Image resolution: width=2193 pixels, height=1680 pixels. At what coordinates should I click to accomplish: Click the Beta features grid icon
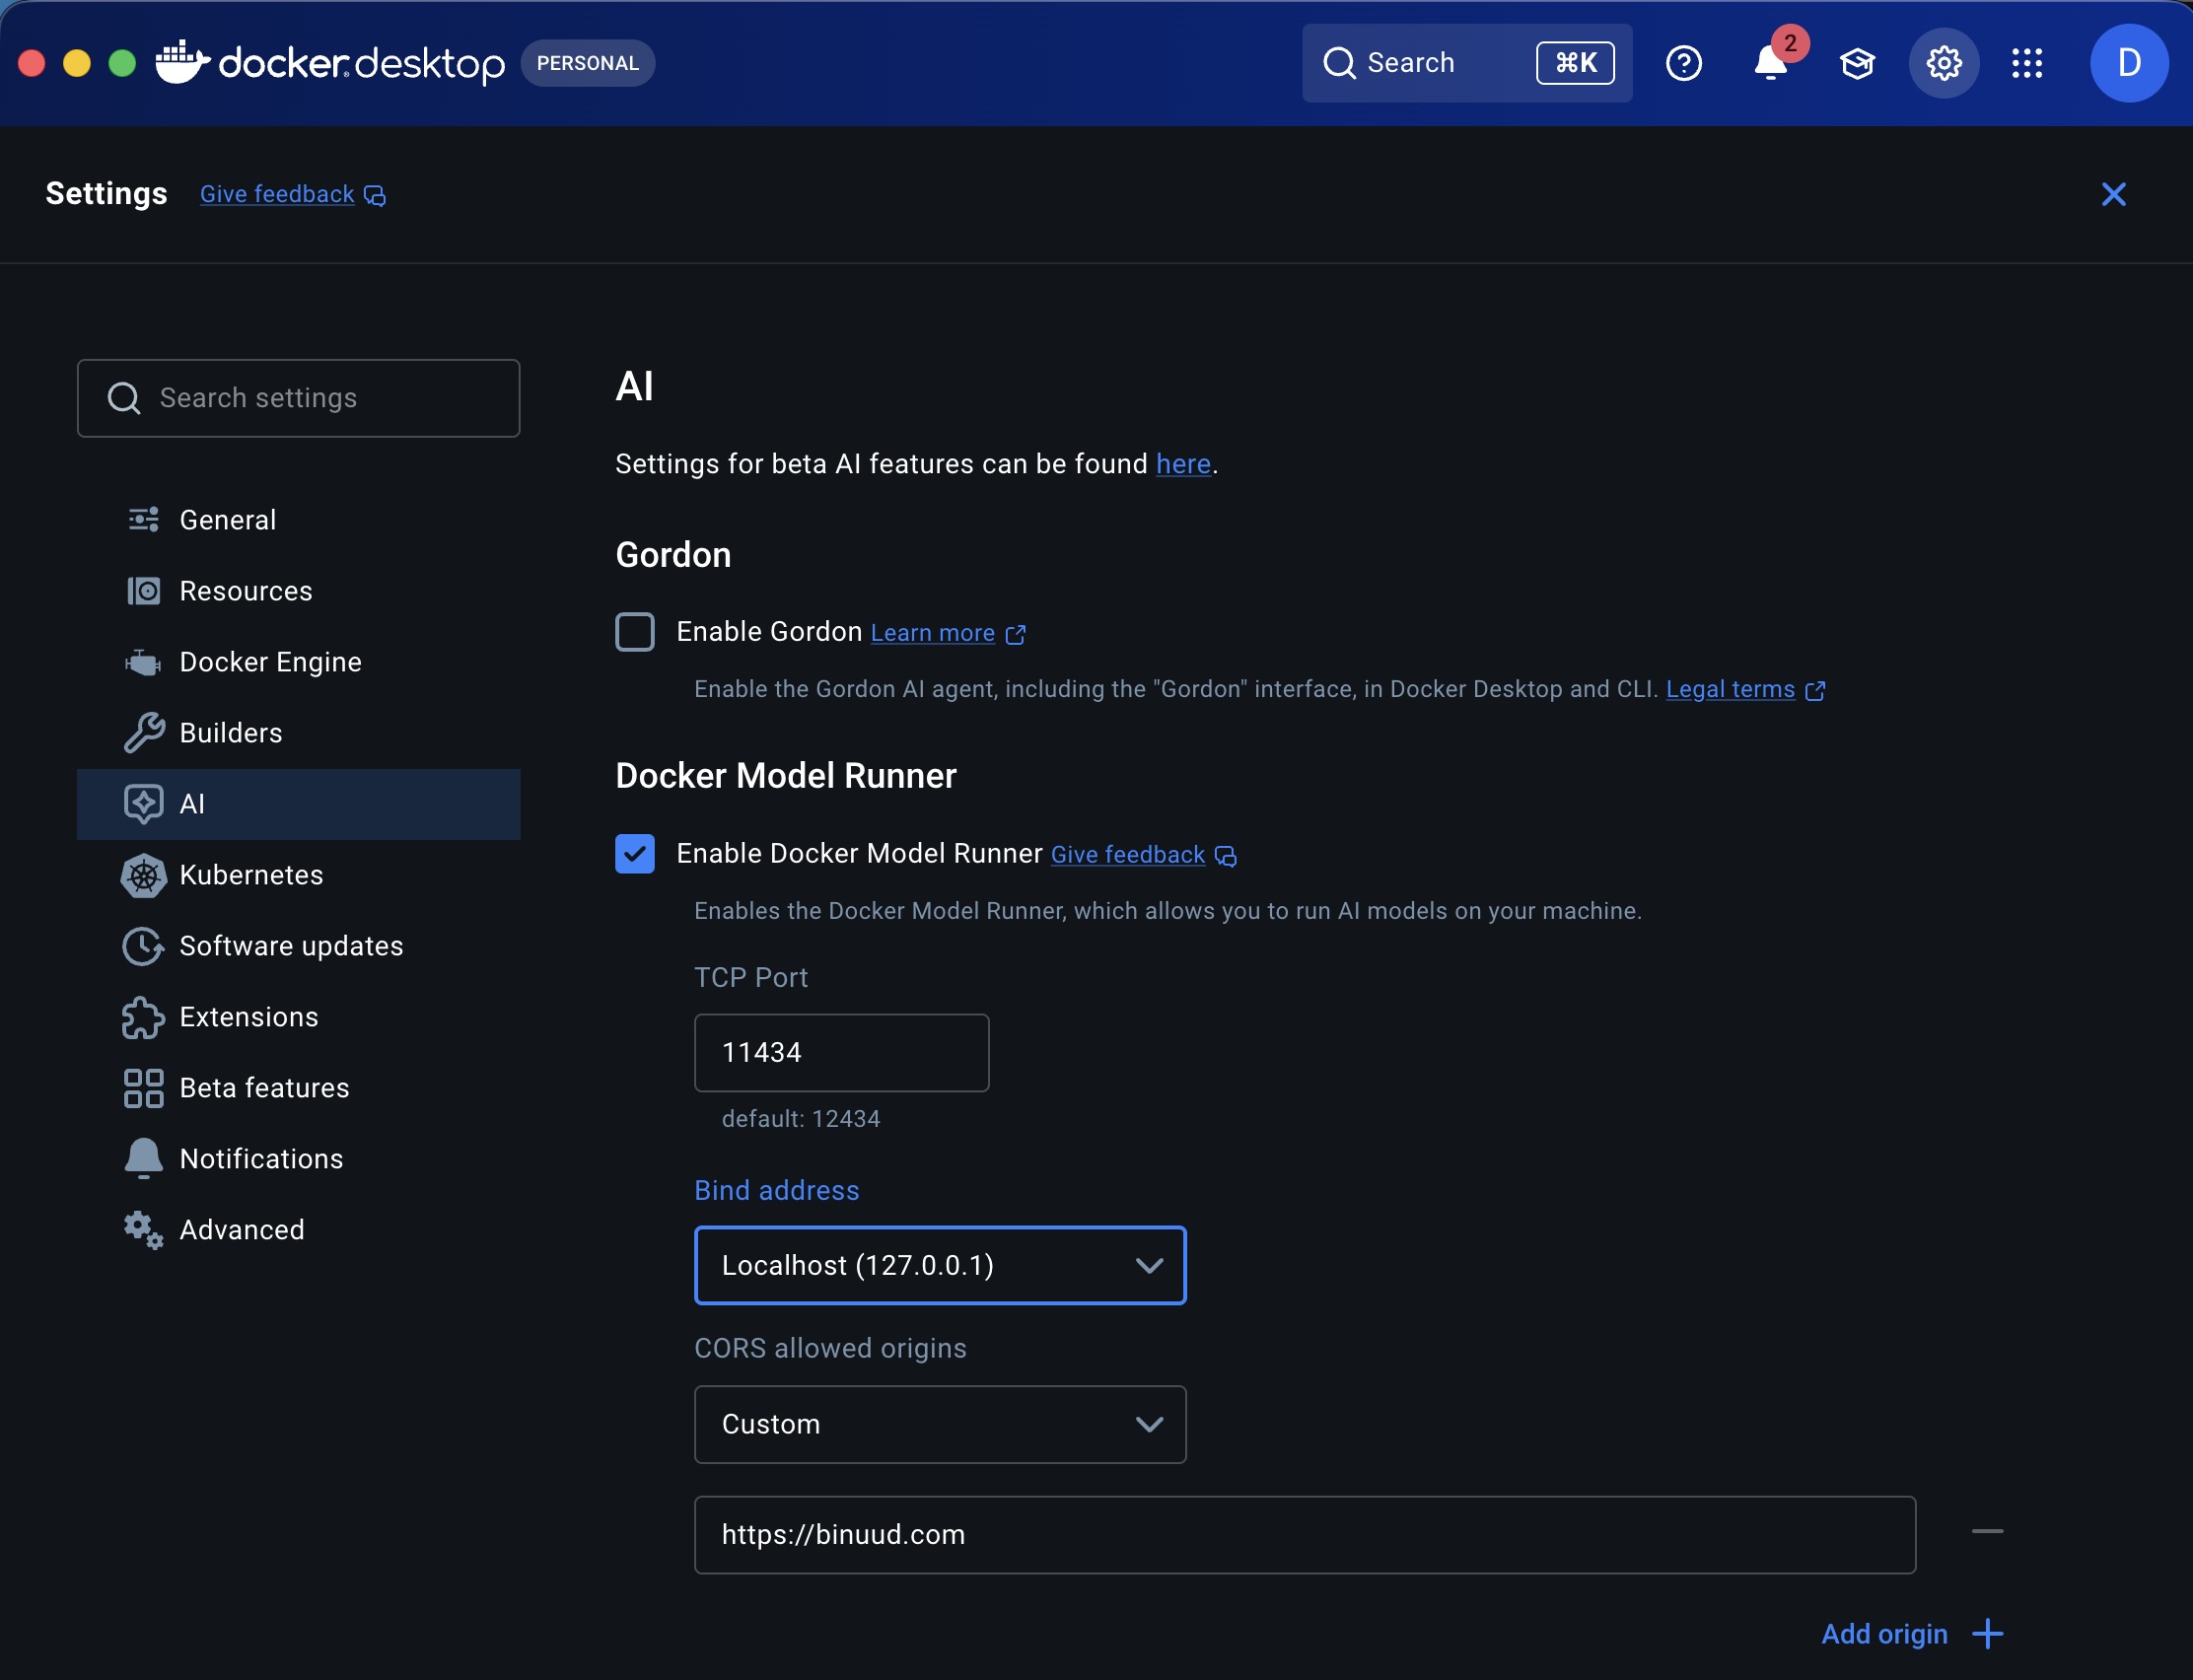[x=143, y=1088]
